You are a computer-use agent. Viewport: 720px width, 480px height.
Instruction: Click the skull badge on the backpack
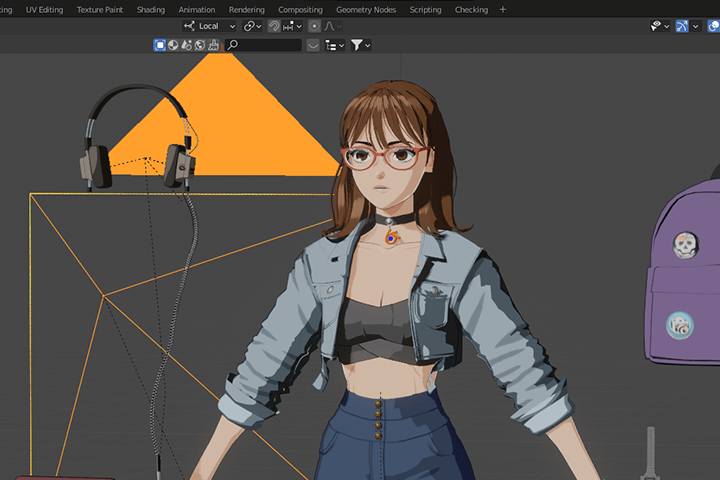[x=686, y=245]
